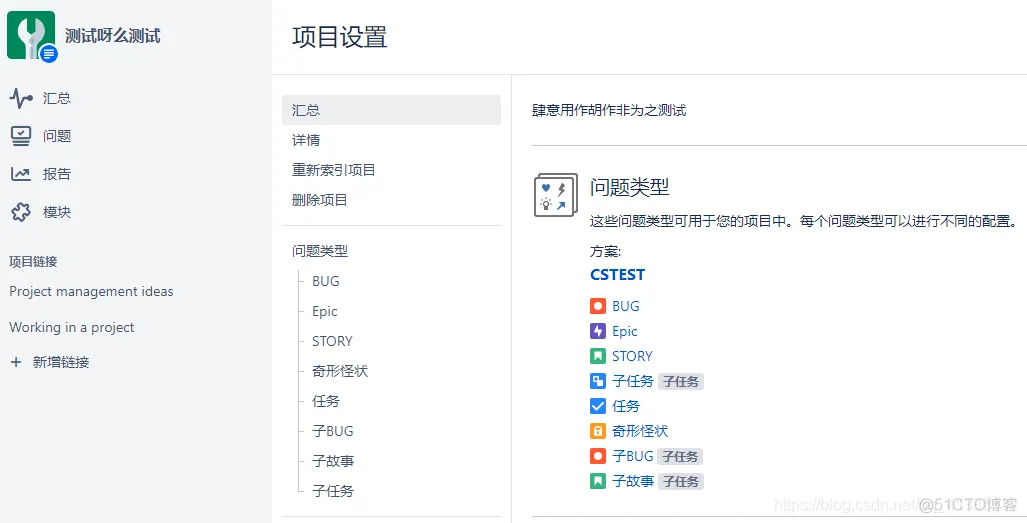This screenshot has height=523, width=1027.
Task: Select 子故事 under 问题类型 tree
Action: pyautogui.click(x=333, y=461)
